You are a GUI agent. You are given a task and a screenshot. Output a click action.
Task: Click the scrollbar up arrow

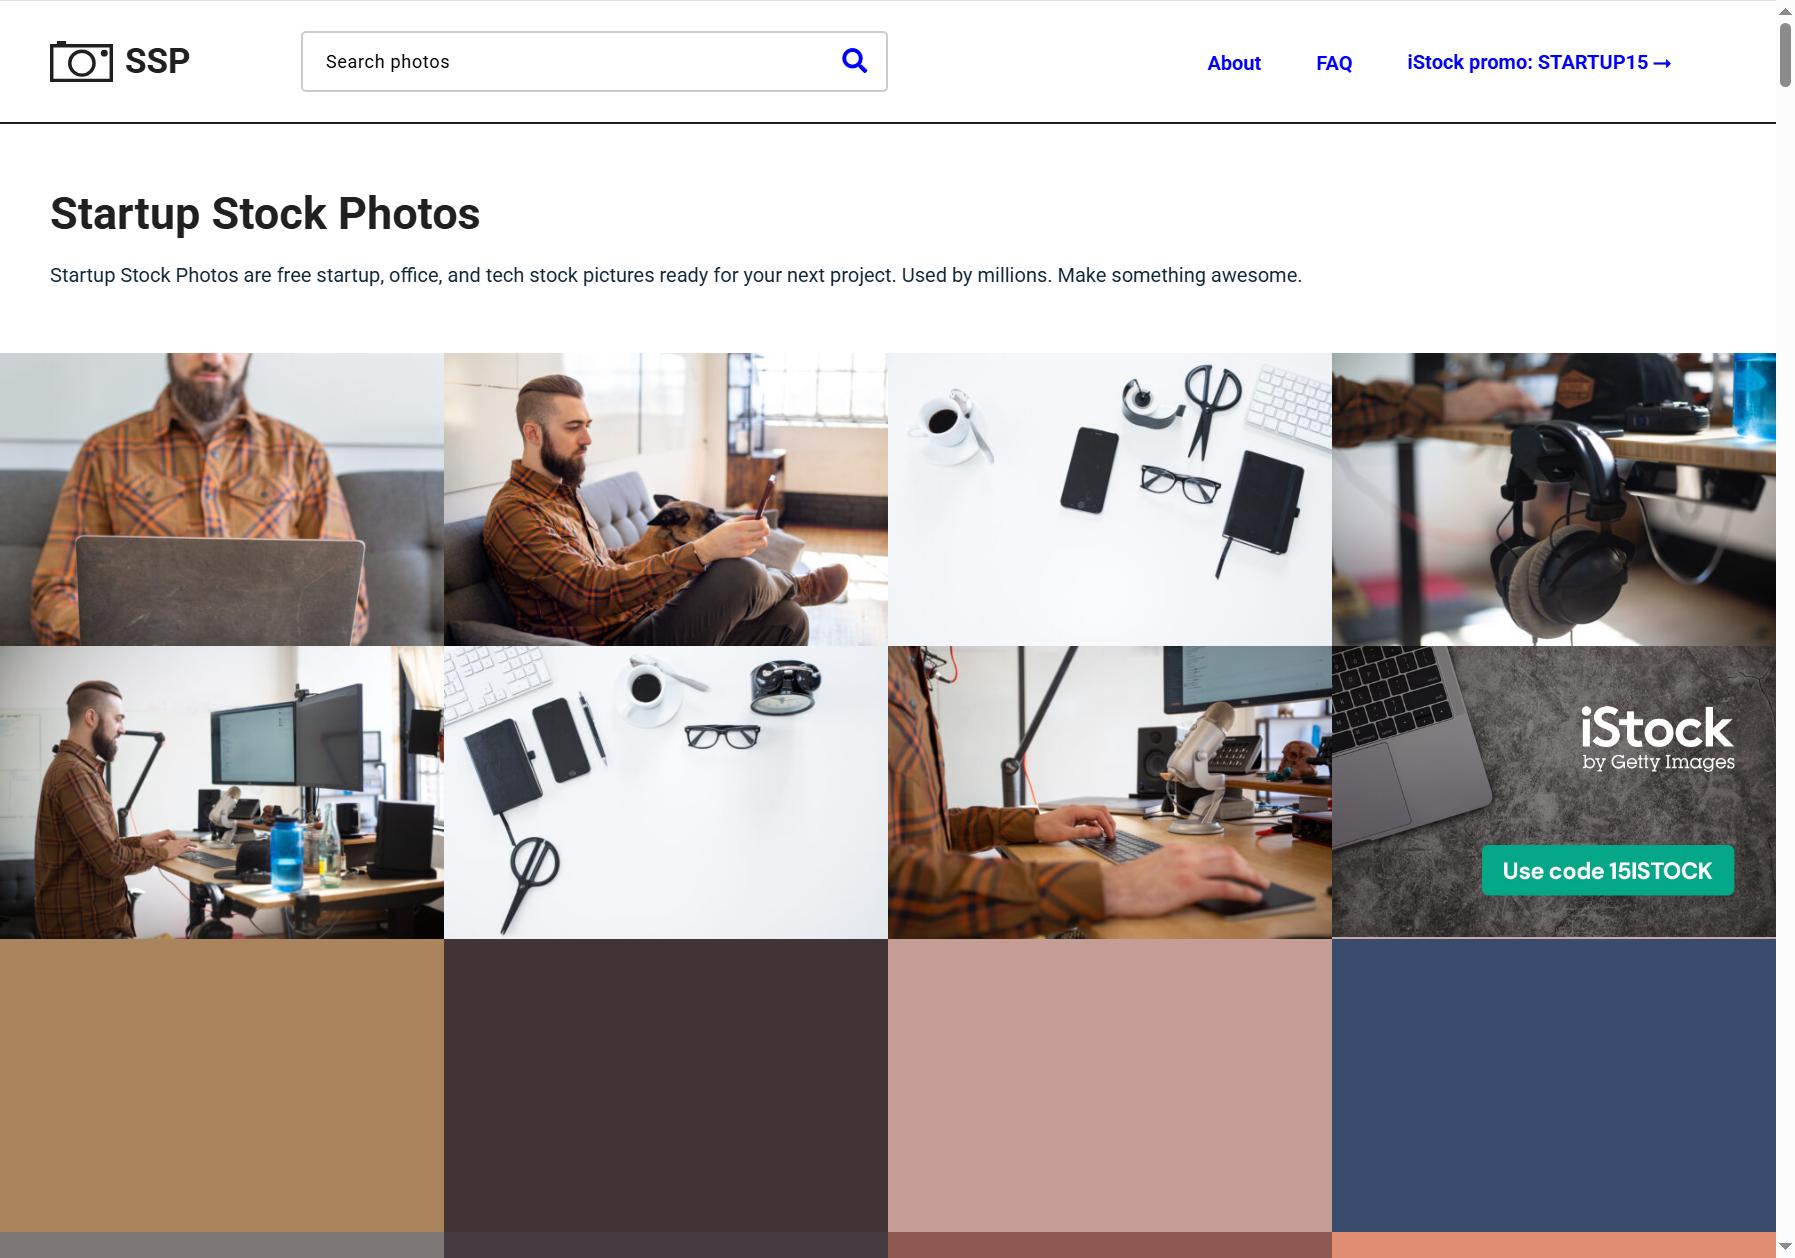pyautogui.click(x=1785, y=10)
